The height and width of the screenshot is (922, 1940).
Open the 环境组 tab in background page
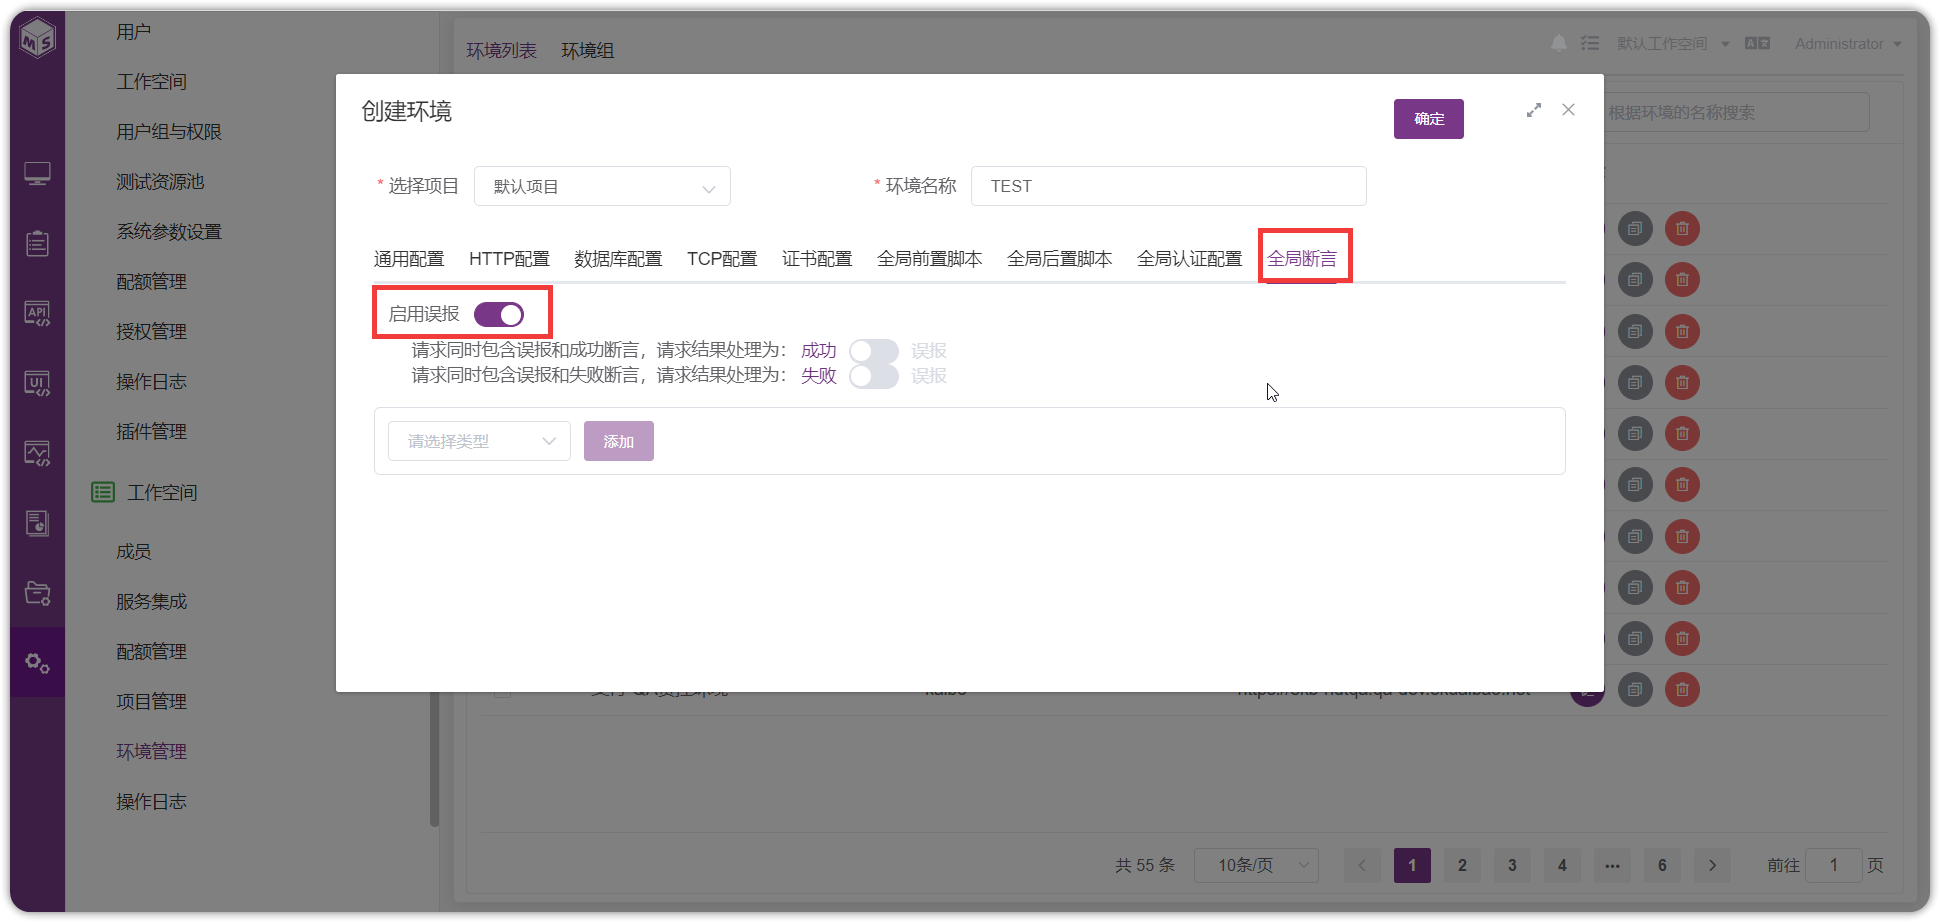588,50
